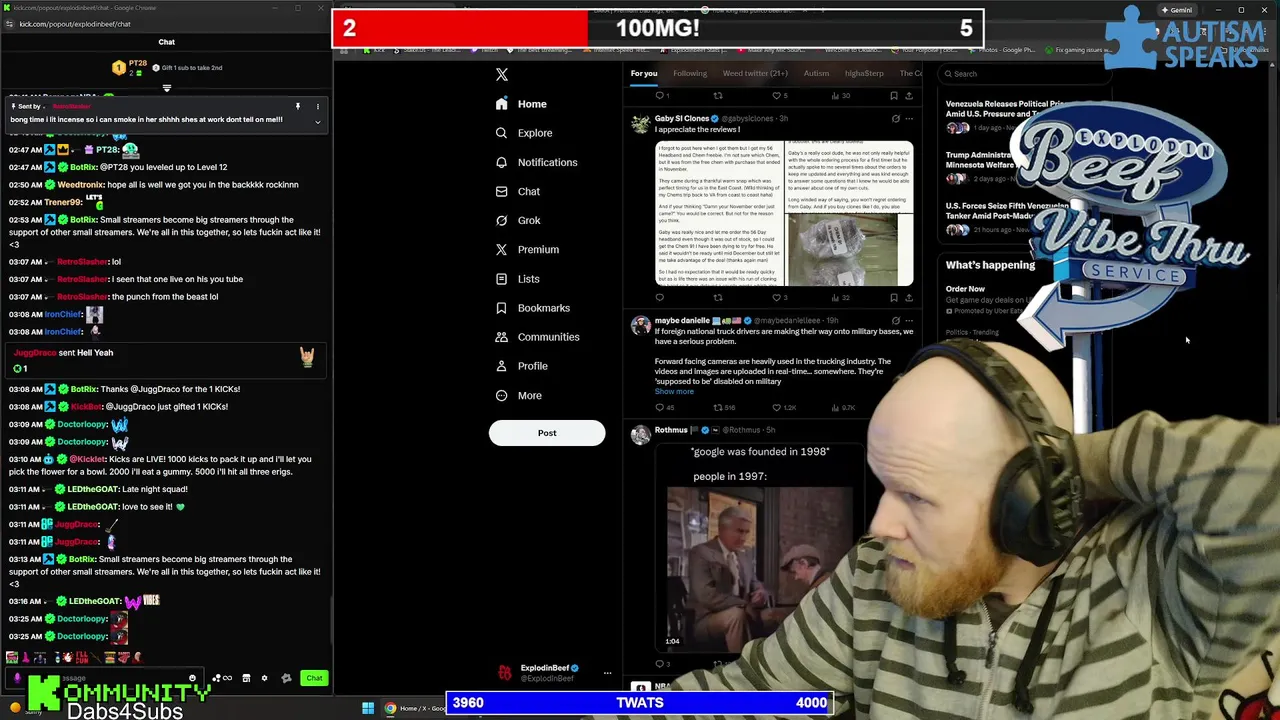
Task: Click PT28 leaderboard top gifter
Action: click(x=130, y=68)
